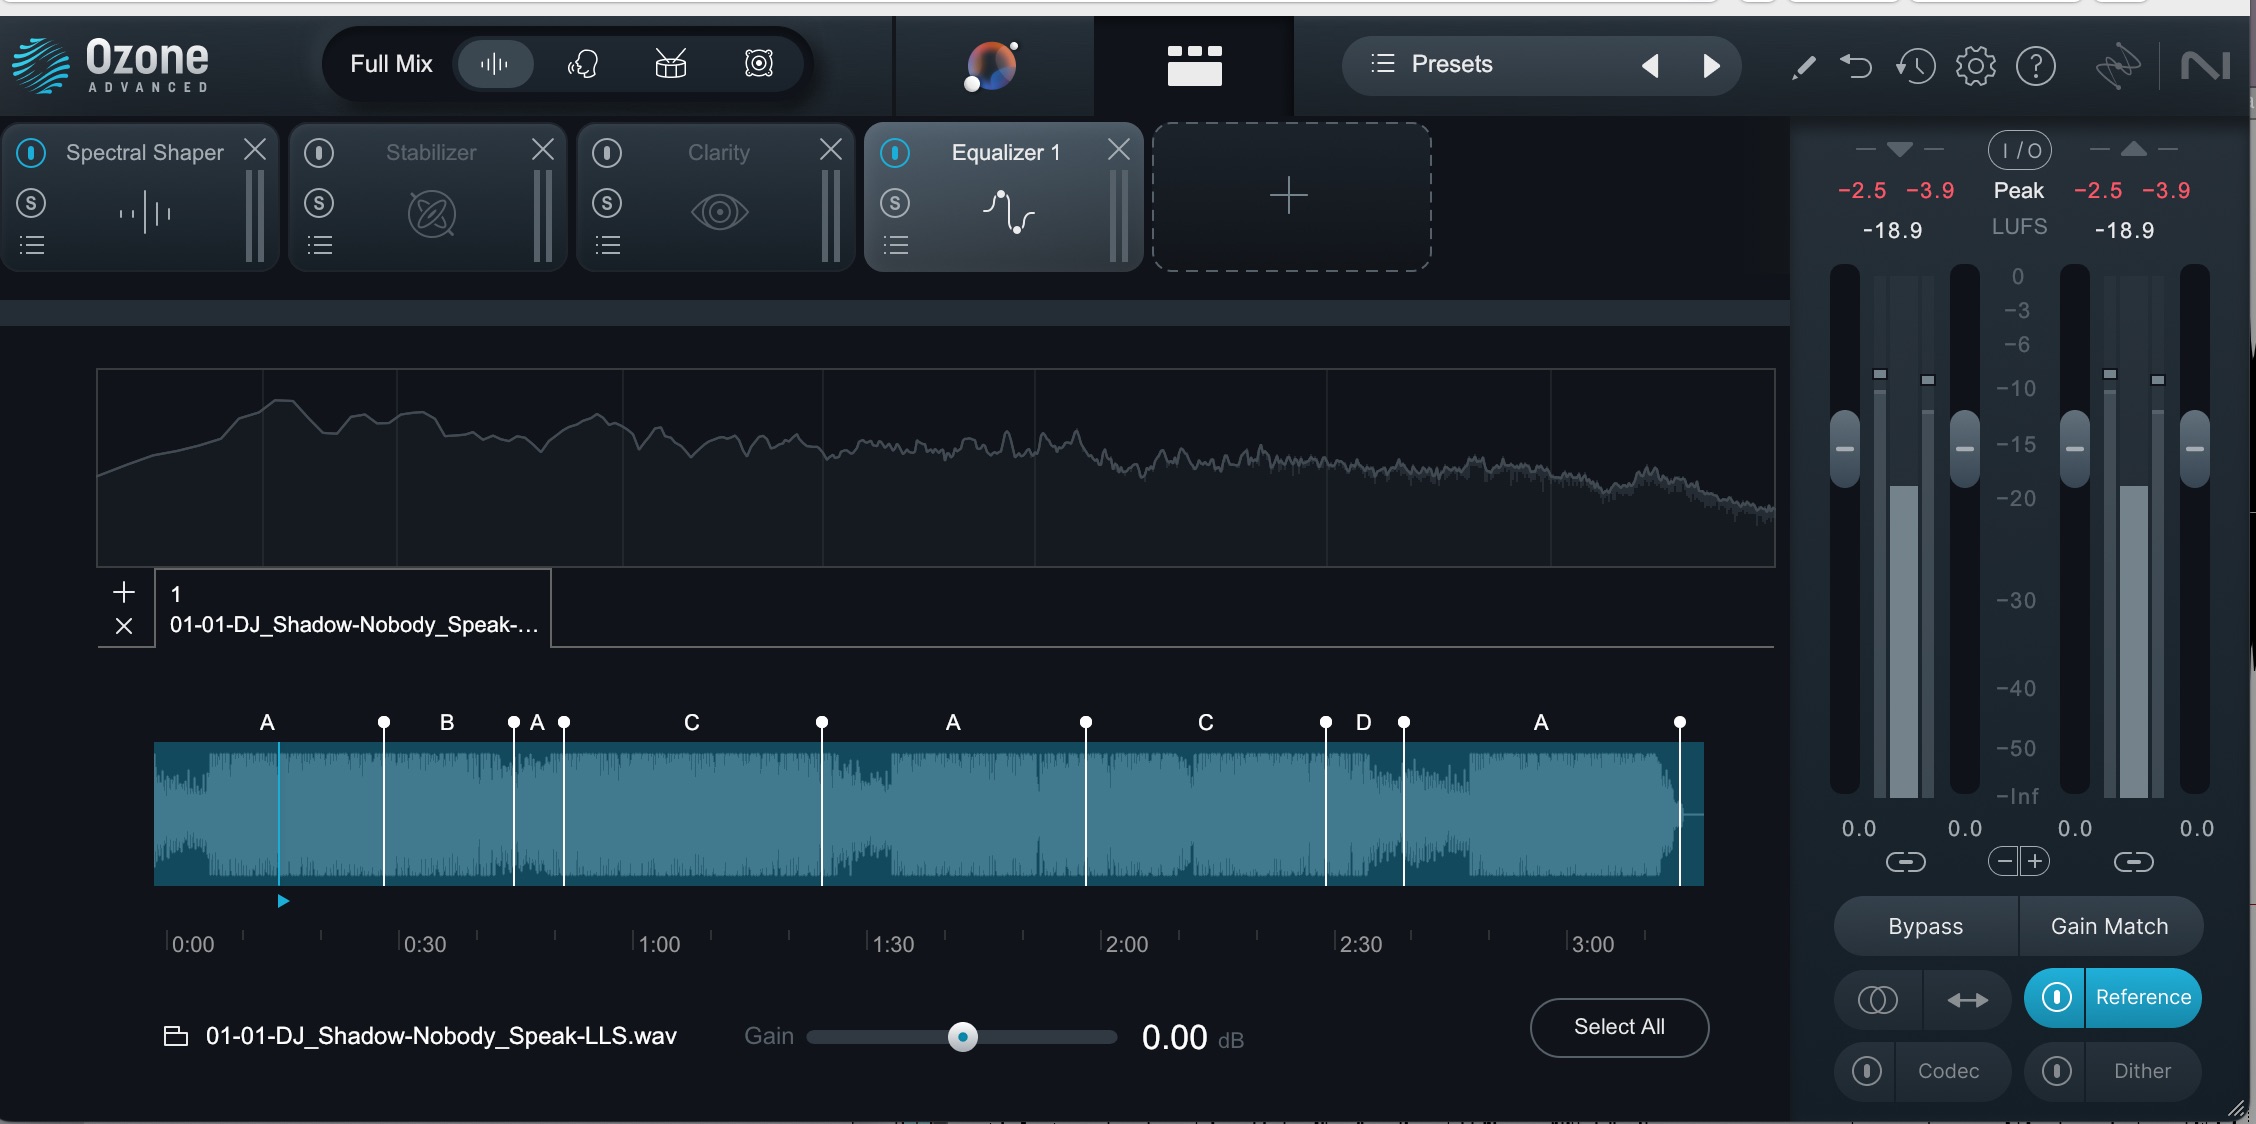The height and width of the screenshot is (1124, 2256).
Task: Add a new reference track
Action: [x=124, y=592]
